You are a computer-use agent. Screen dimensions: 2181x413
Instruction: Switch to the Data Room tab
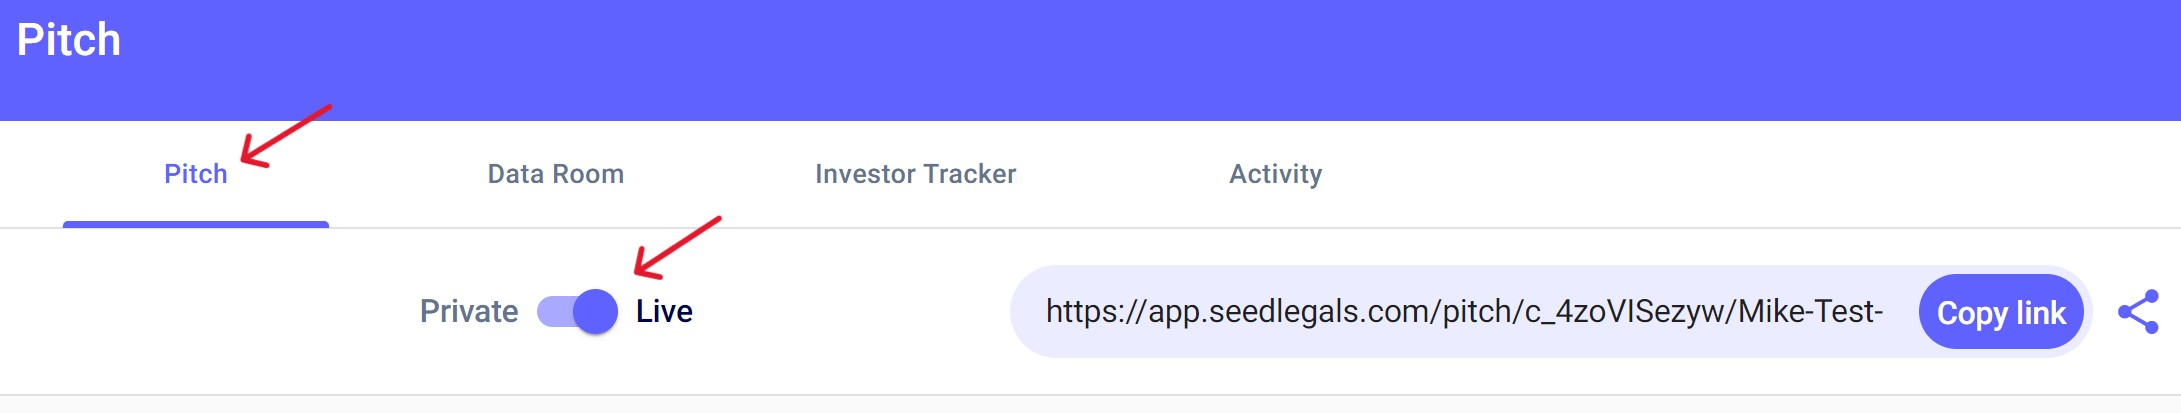(555, 174)
